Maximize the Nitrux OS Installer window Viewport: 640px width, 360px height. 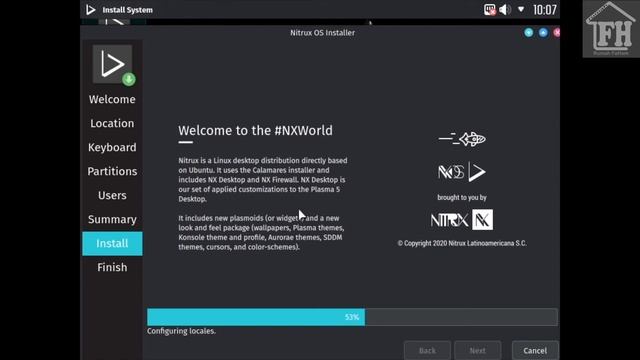pyautogui.click(x=543, y=33)
